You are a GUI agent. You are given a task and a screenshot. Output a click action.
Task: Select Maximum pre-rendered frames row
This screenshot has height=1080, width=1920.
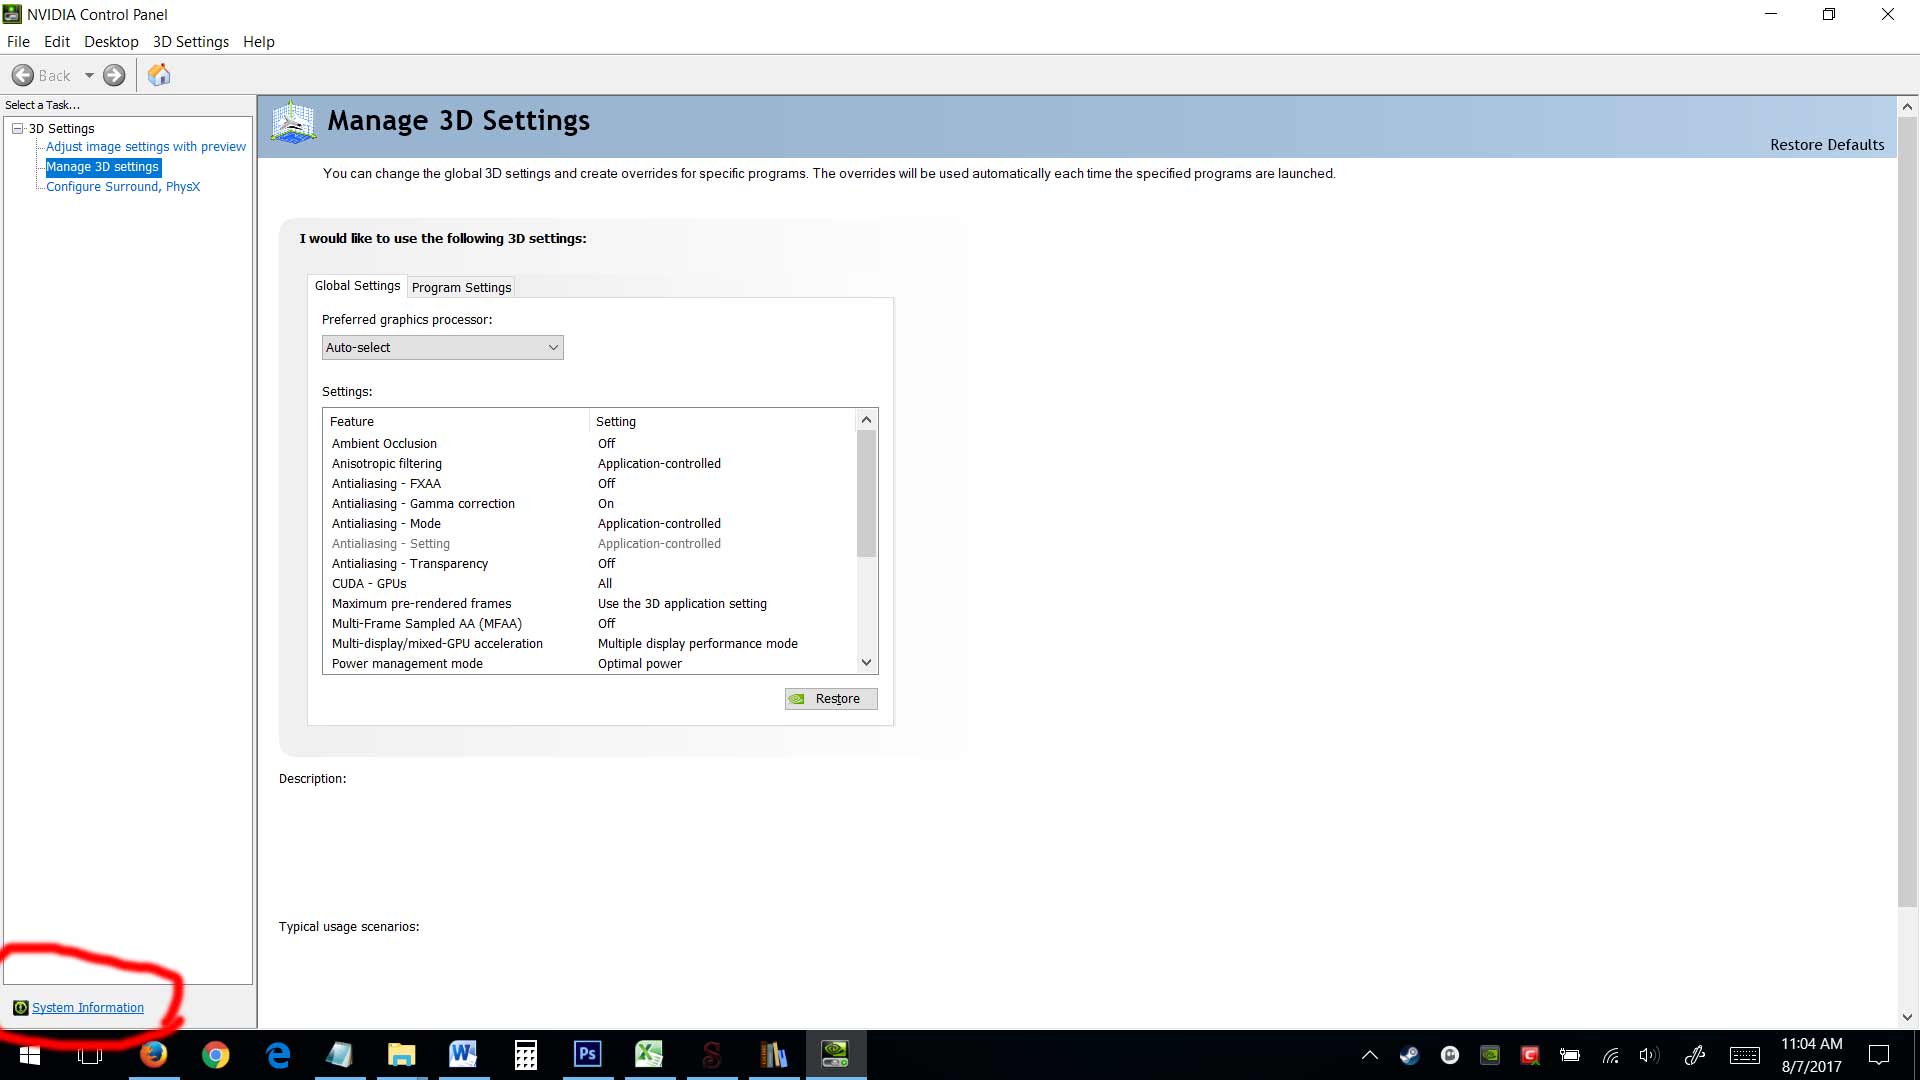coord(590,604)
